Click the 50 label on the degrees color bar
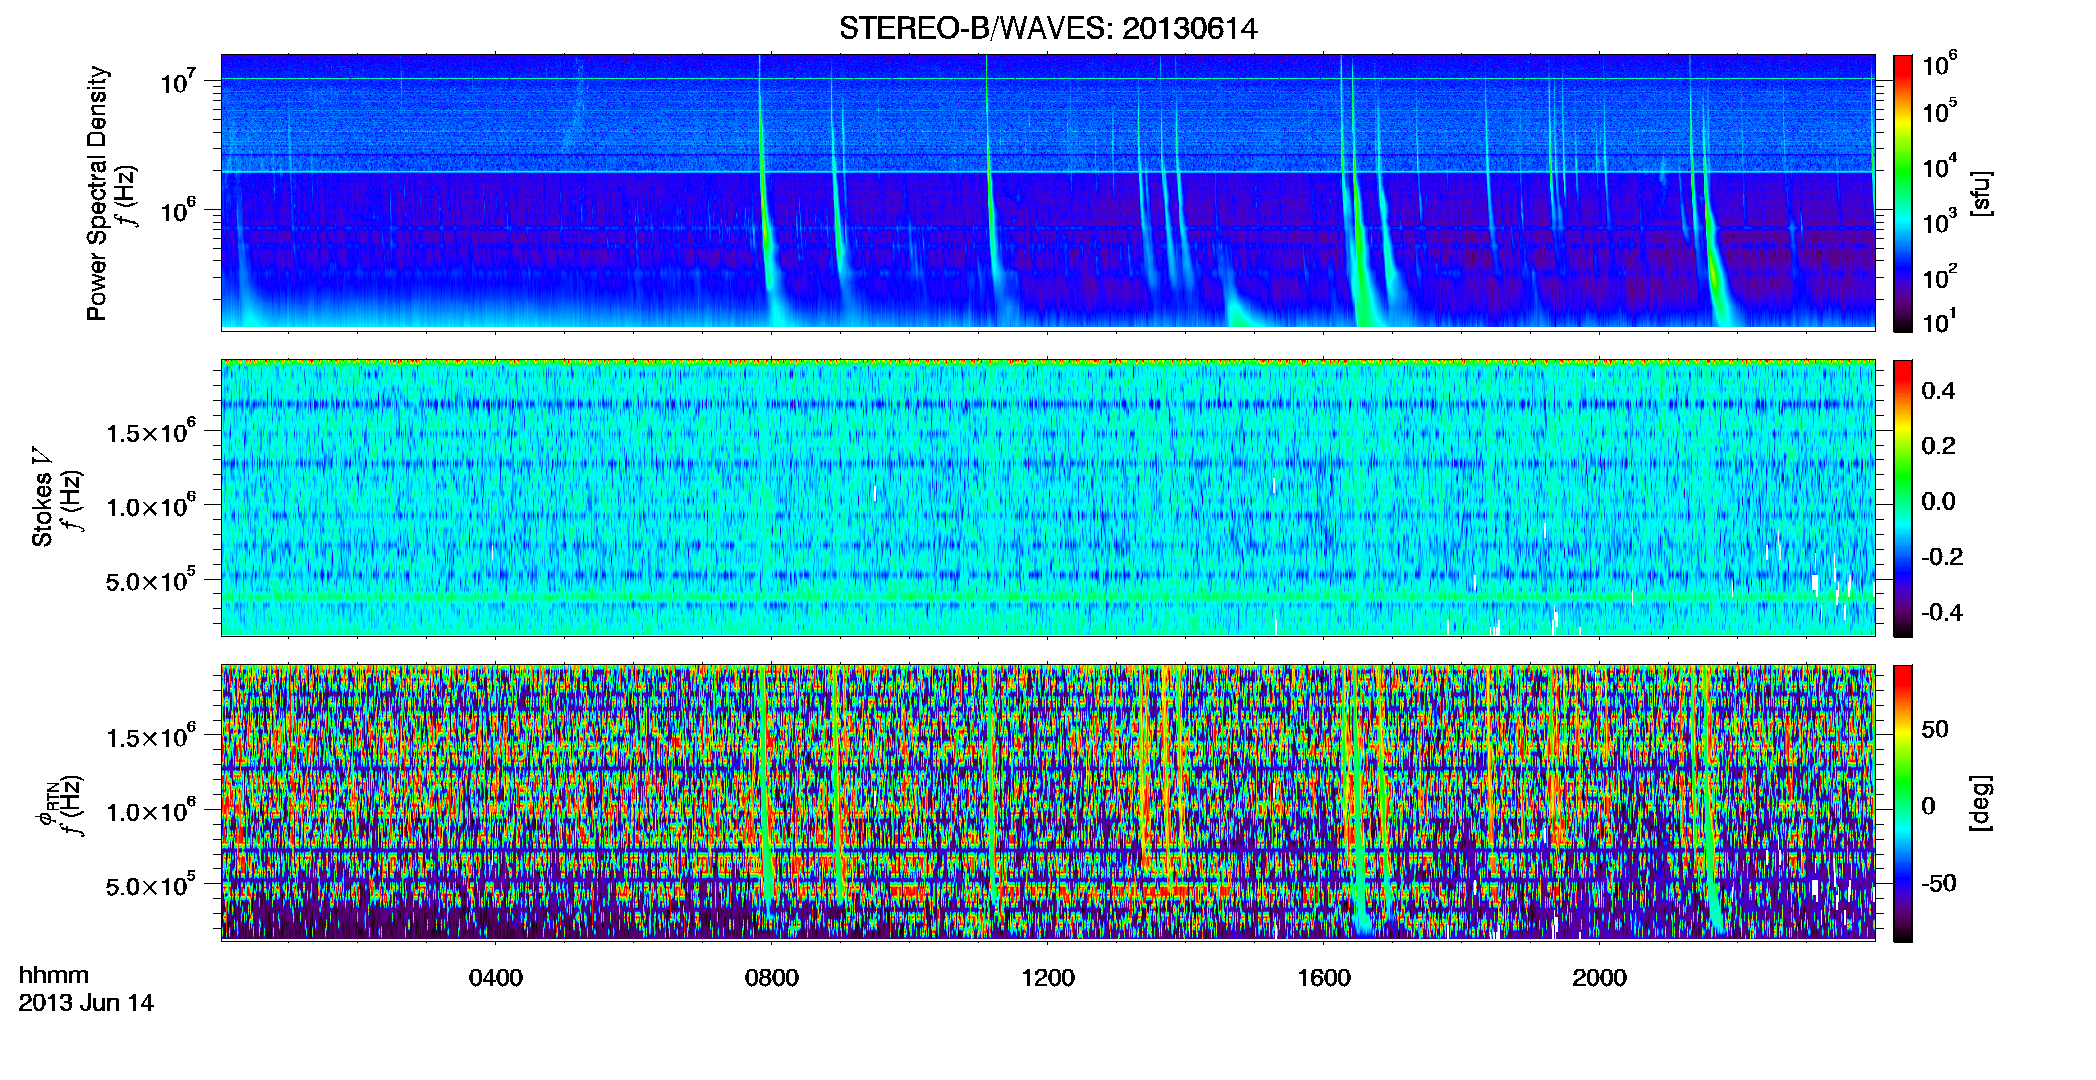 pos(1935,729)
